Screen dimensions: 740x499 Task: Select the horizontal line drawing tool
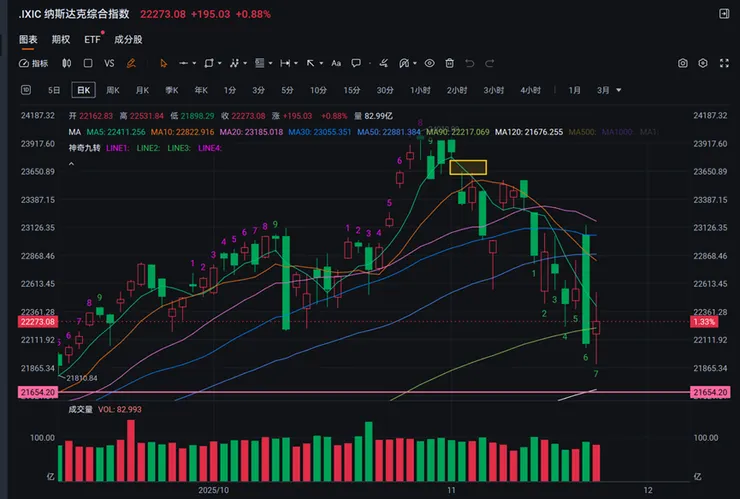183,63
